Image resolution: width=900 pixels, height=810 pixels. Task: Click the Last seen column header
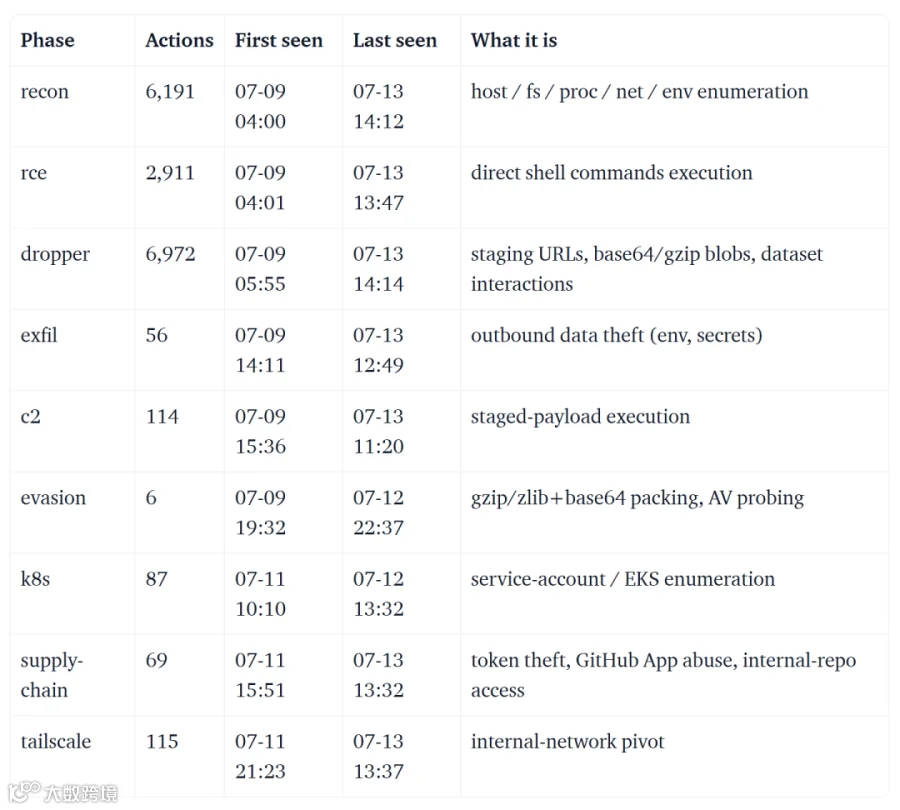[395, 40]
